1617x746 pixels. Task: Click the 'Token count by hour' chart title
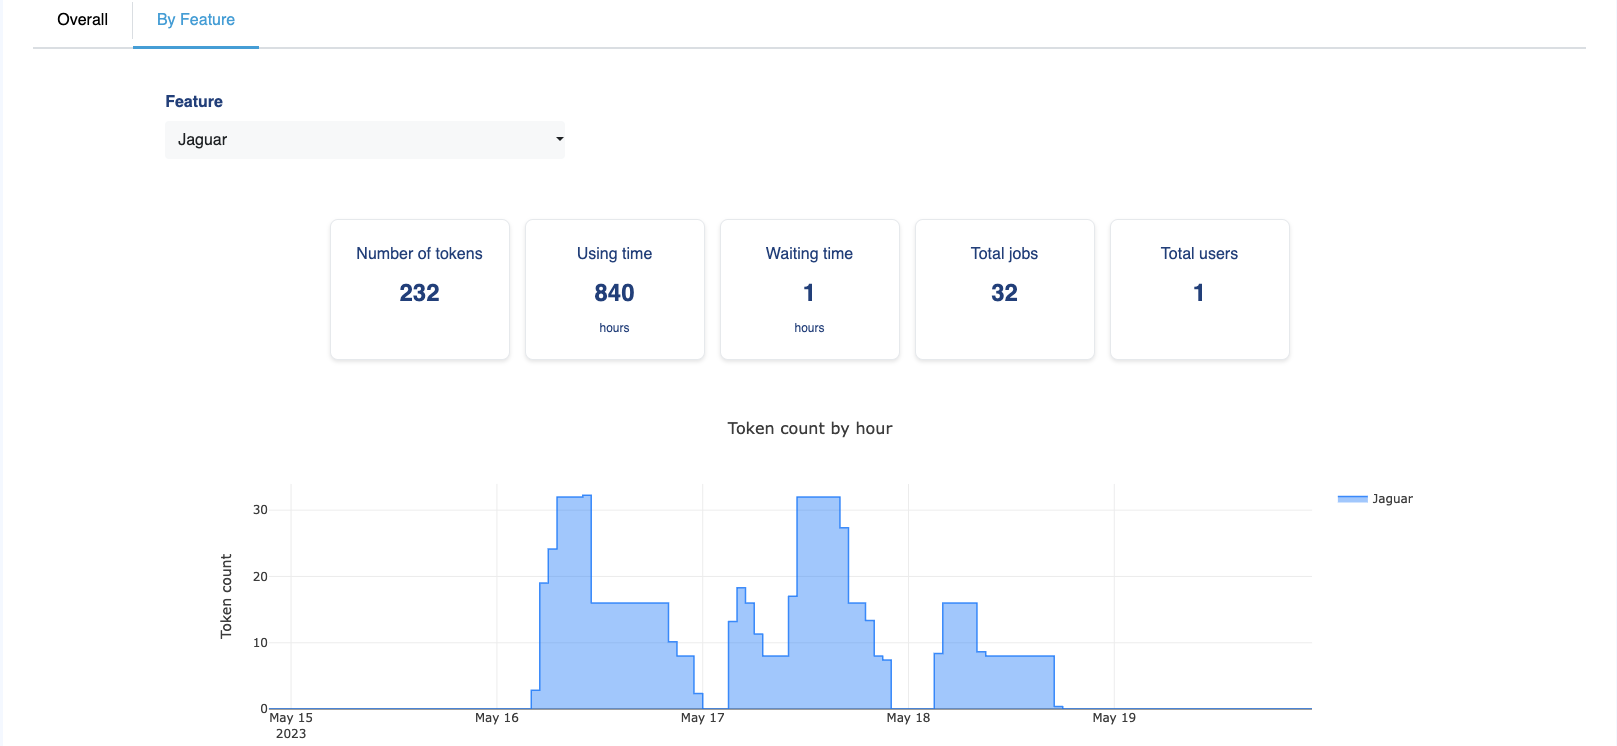point(810,429)
